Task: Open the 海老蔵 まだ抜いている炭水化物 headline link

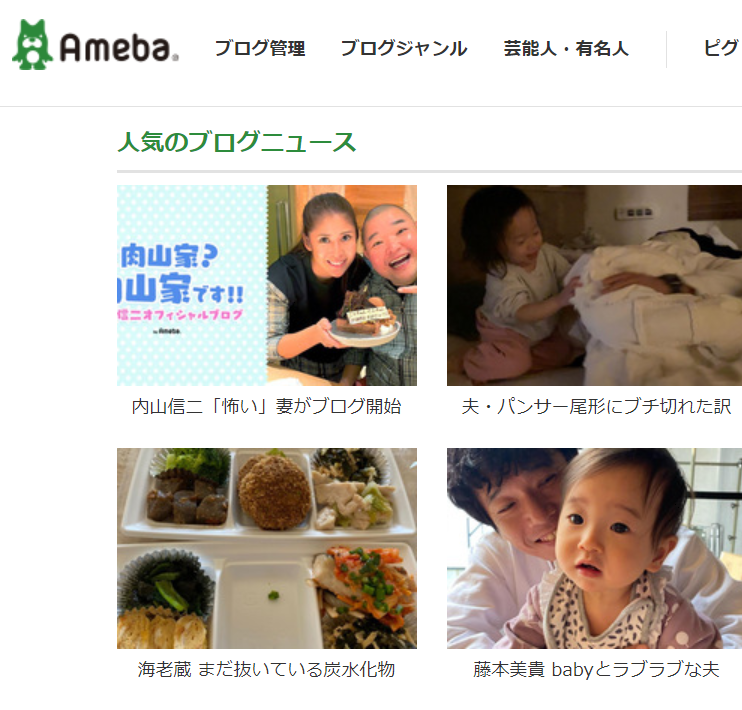Action: (266, 669)
